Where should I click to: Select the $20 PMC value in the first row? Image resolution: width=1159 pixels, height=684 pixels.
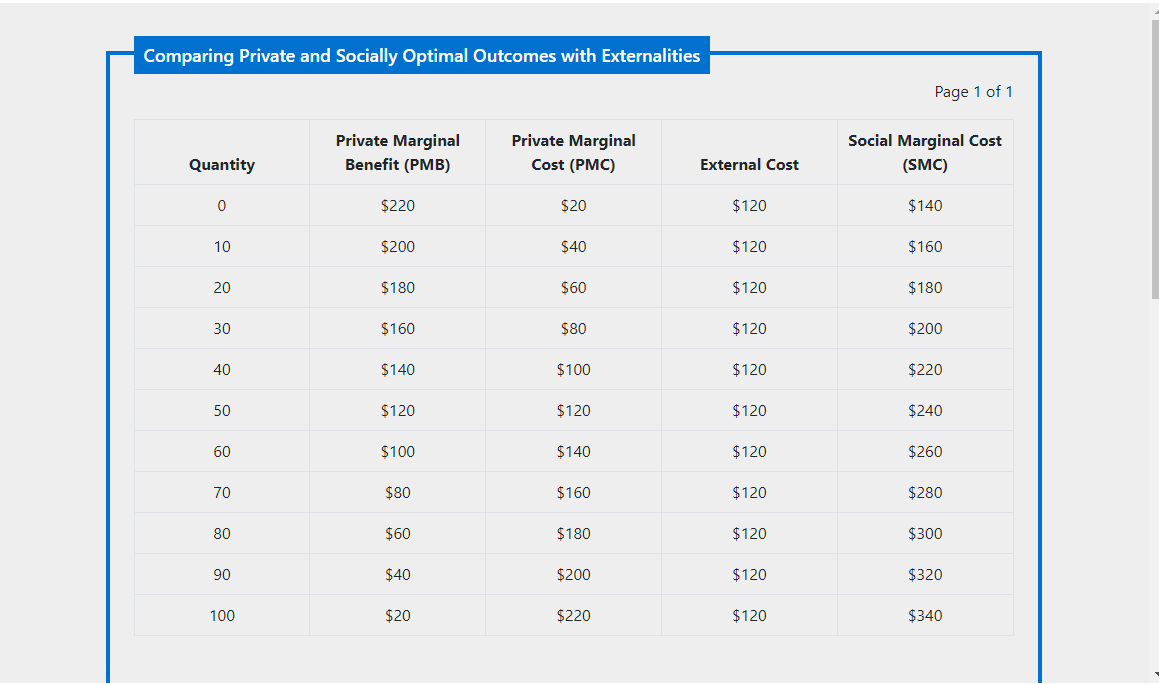click(x=573, y=205)
